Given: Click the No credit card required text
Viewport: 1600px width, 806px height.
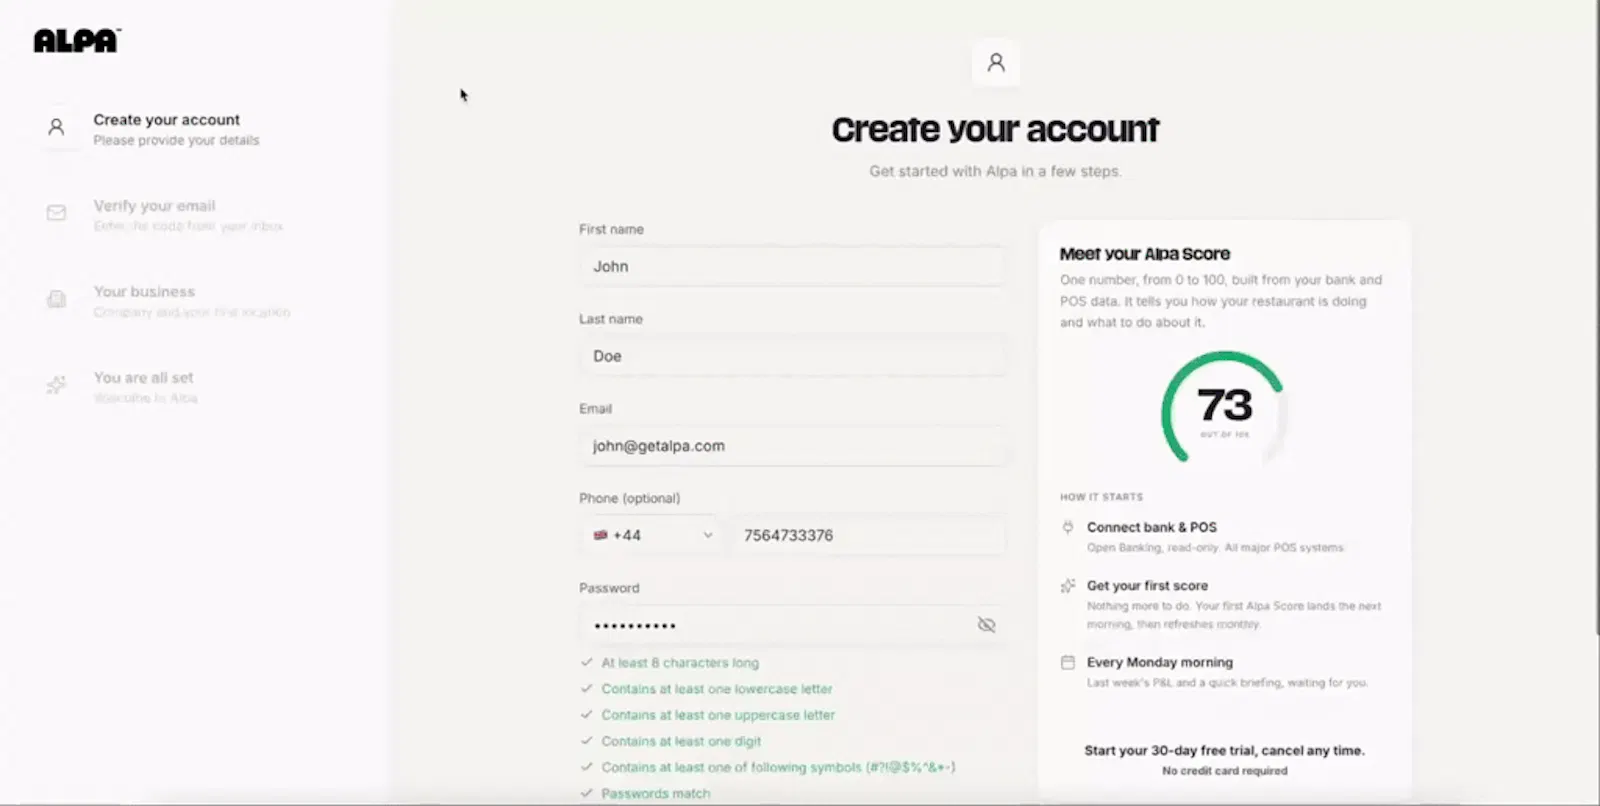Looking at the screenshot, I should pos(1224,771).
